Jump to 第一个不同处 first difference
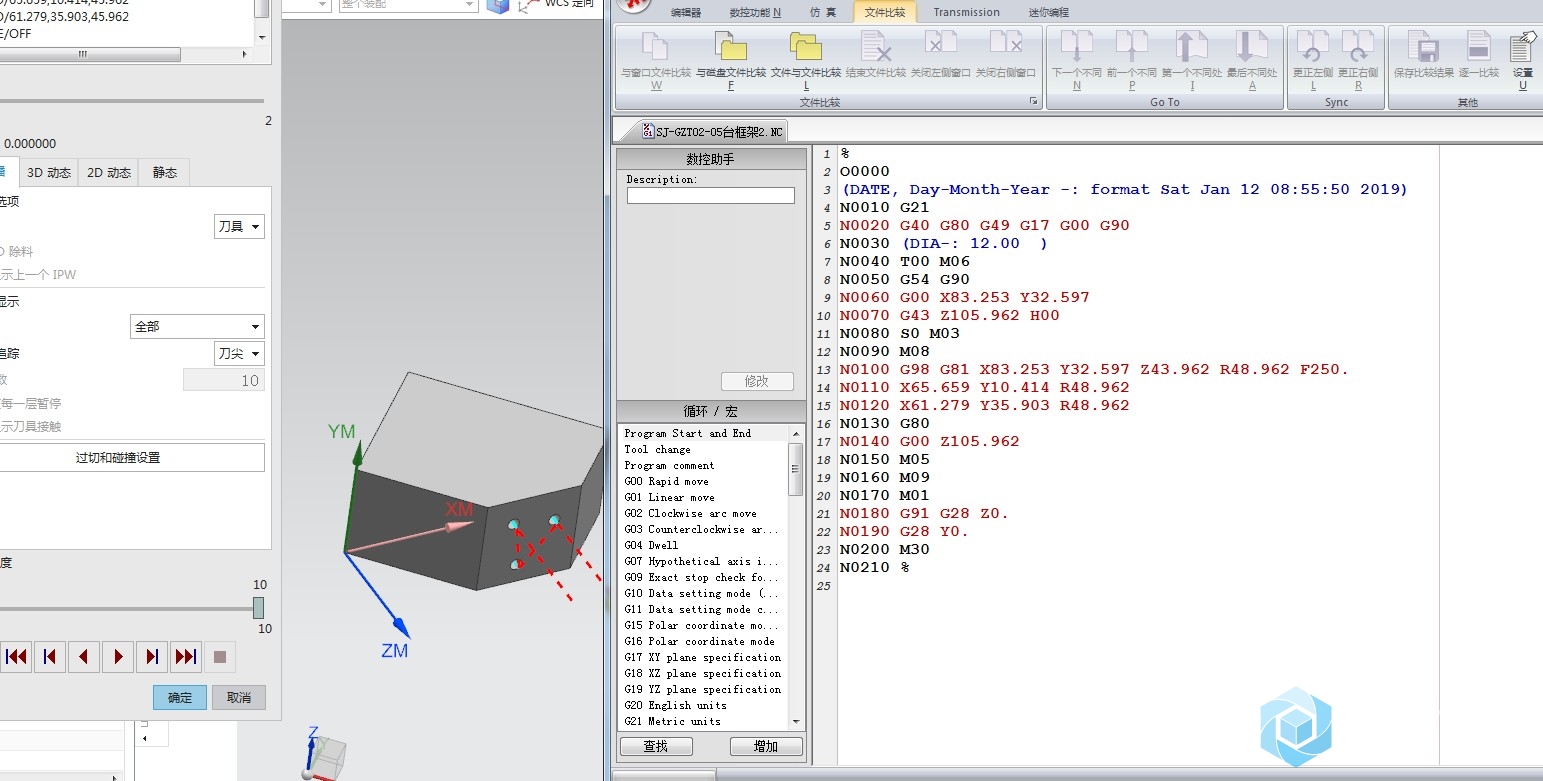 [1192, 47]
